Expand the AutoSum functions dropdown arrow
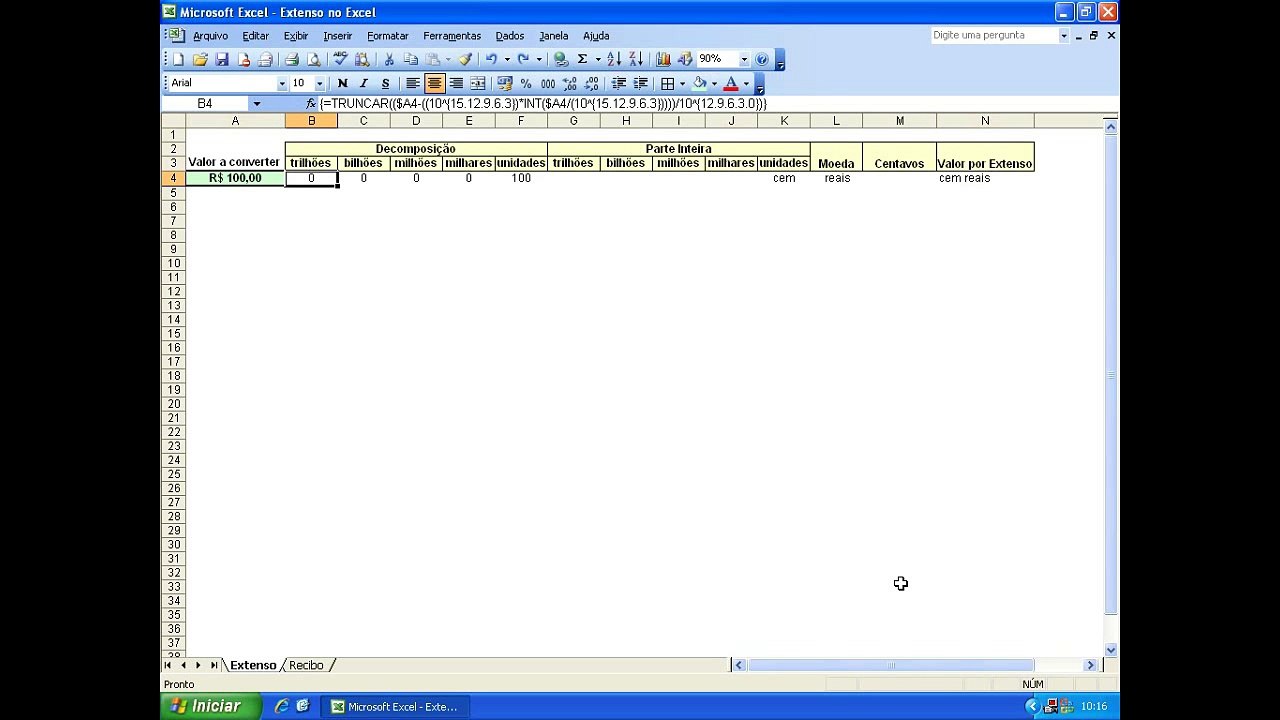 (x=598, y=59)
